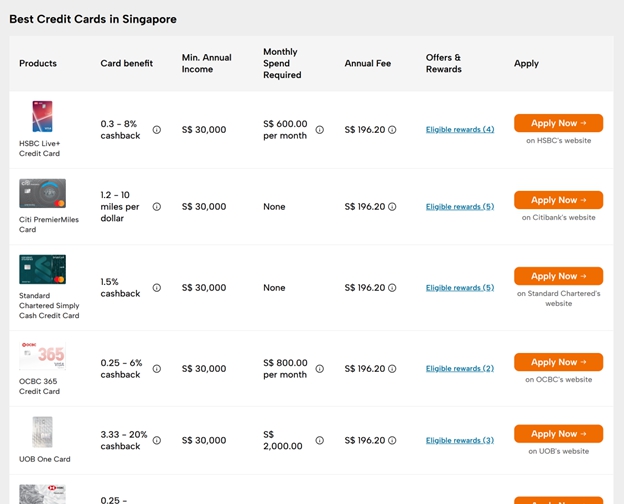Click the Min. Annual Income column header
The image size is (624, 504).
coord(207,63)
